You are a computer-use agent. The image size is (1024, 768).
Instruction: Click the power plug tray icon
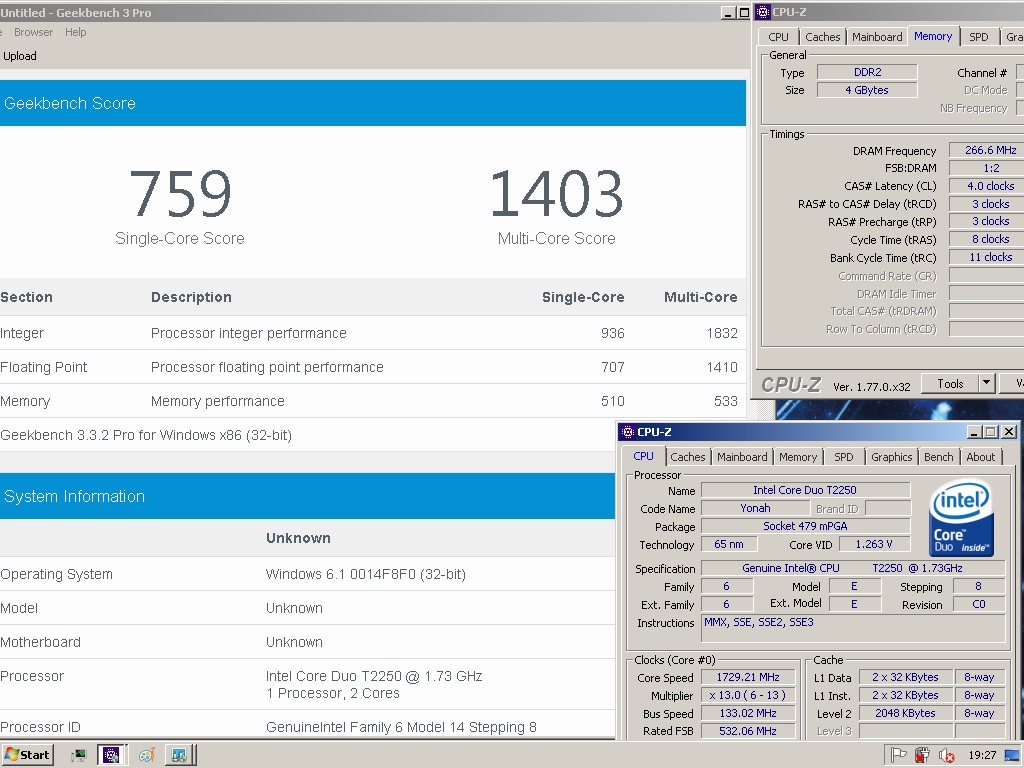921,756
